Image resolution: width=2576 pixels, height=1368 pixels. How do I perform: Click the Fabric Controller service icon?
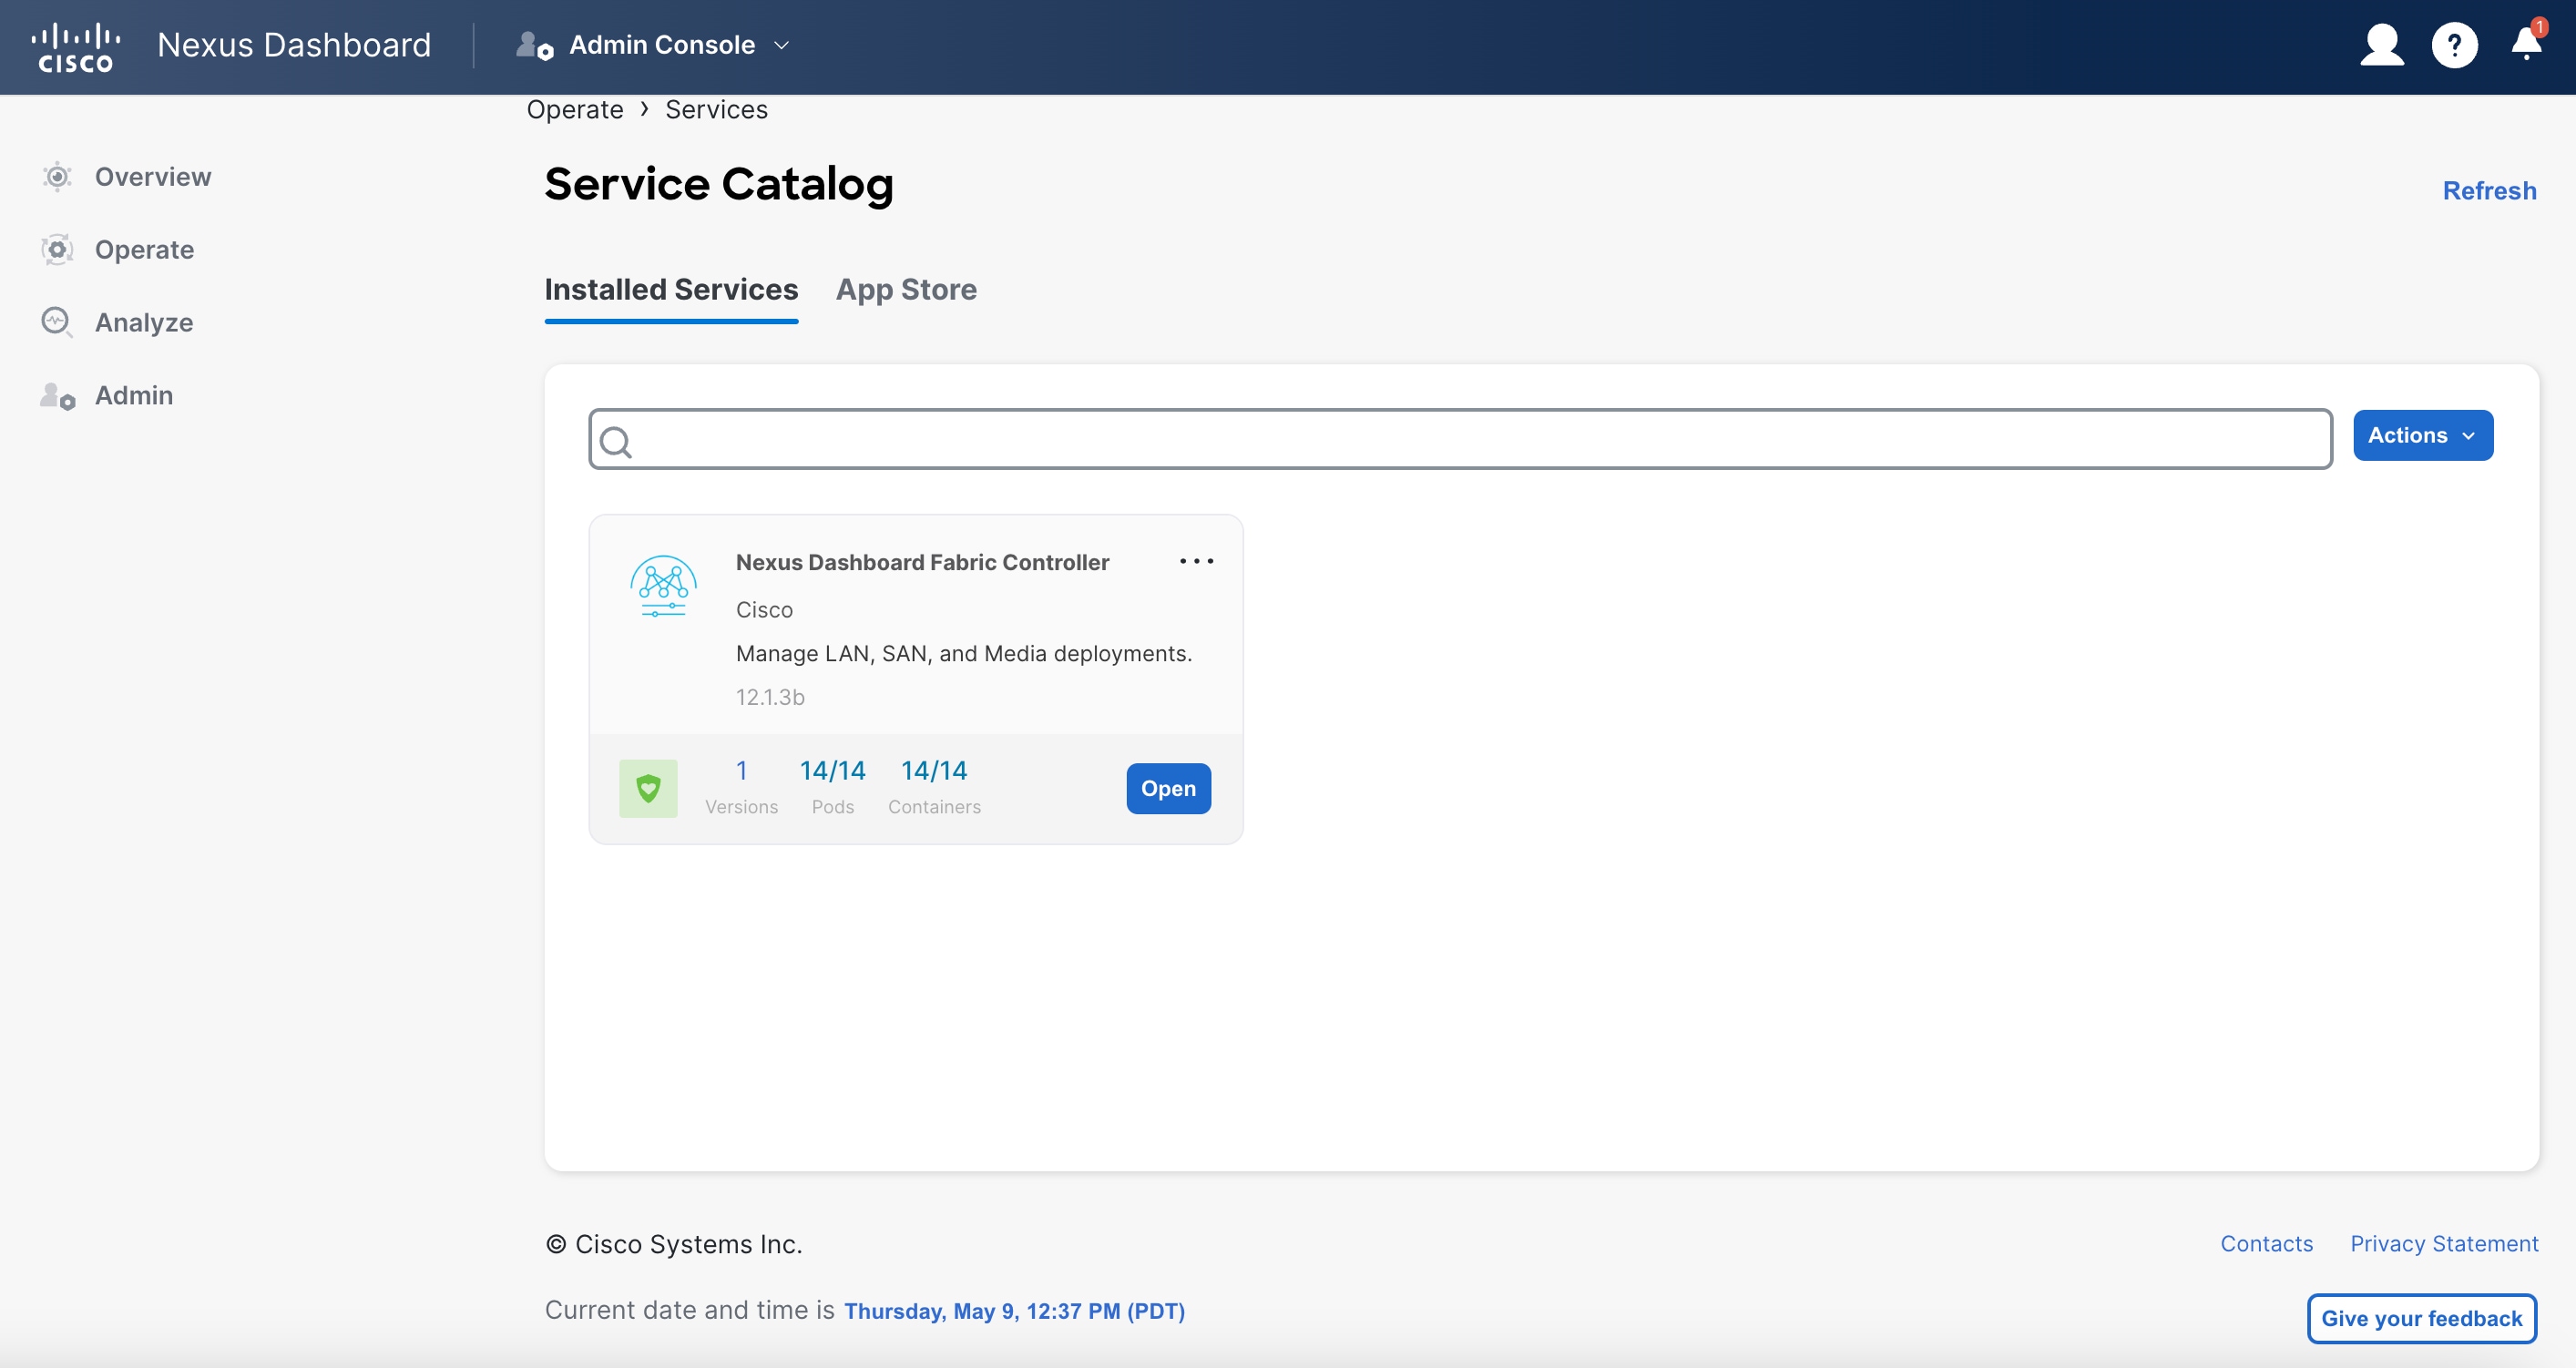coord(663,585)
